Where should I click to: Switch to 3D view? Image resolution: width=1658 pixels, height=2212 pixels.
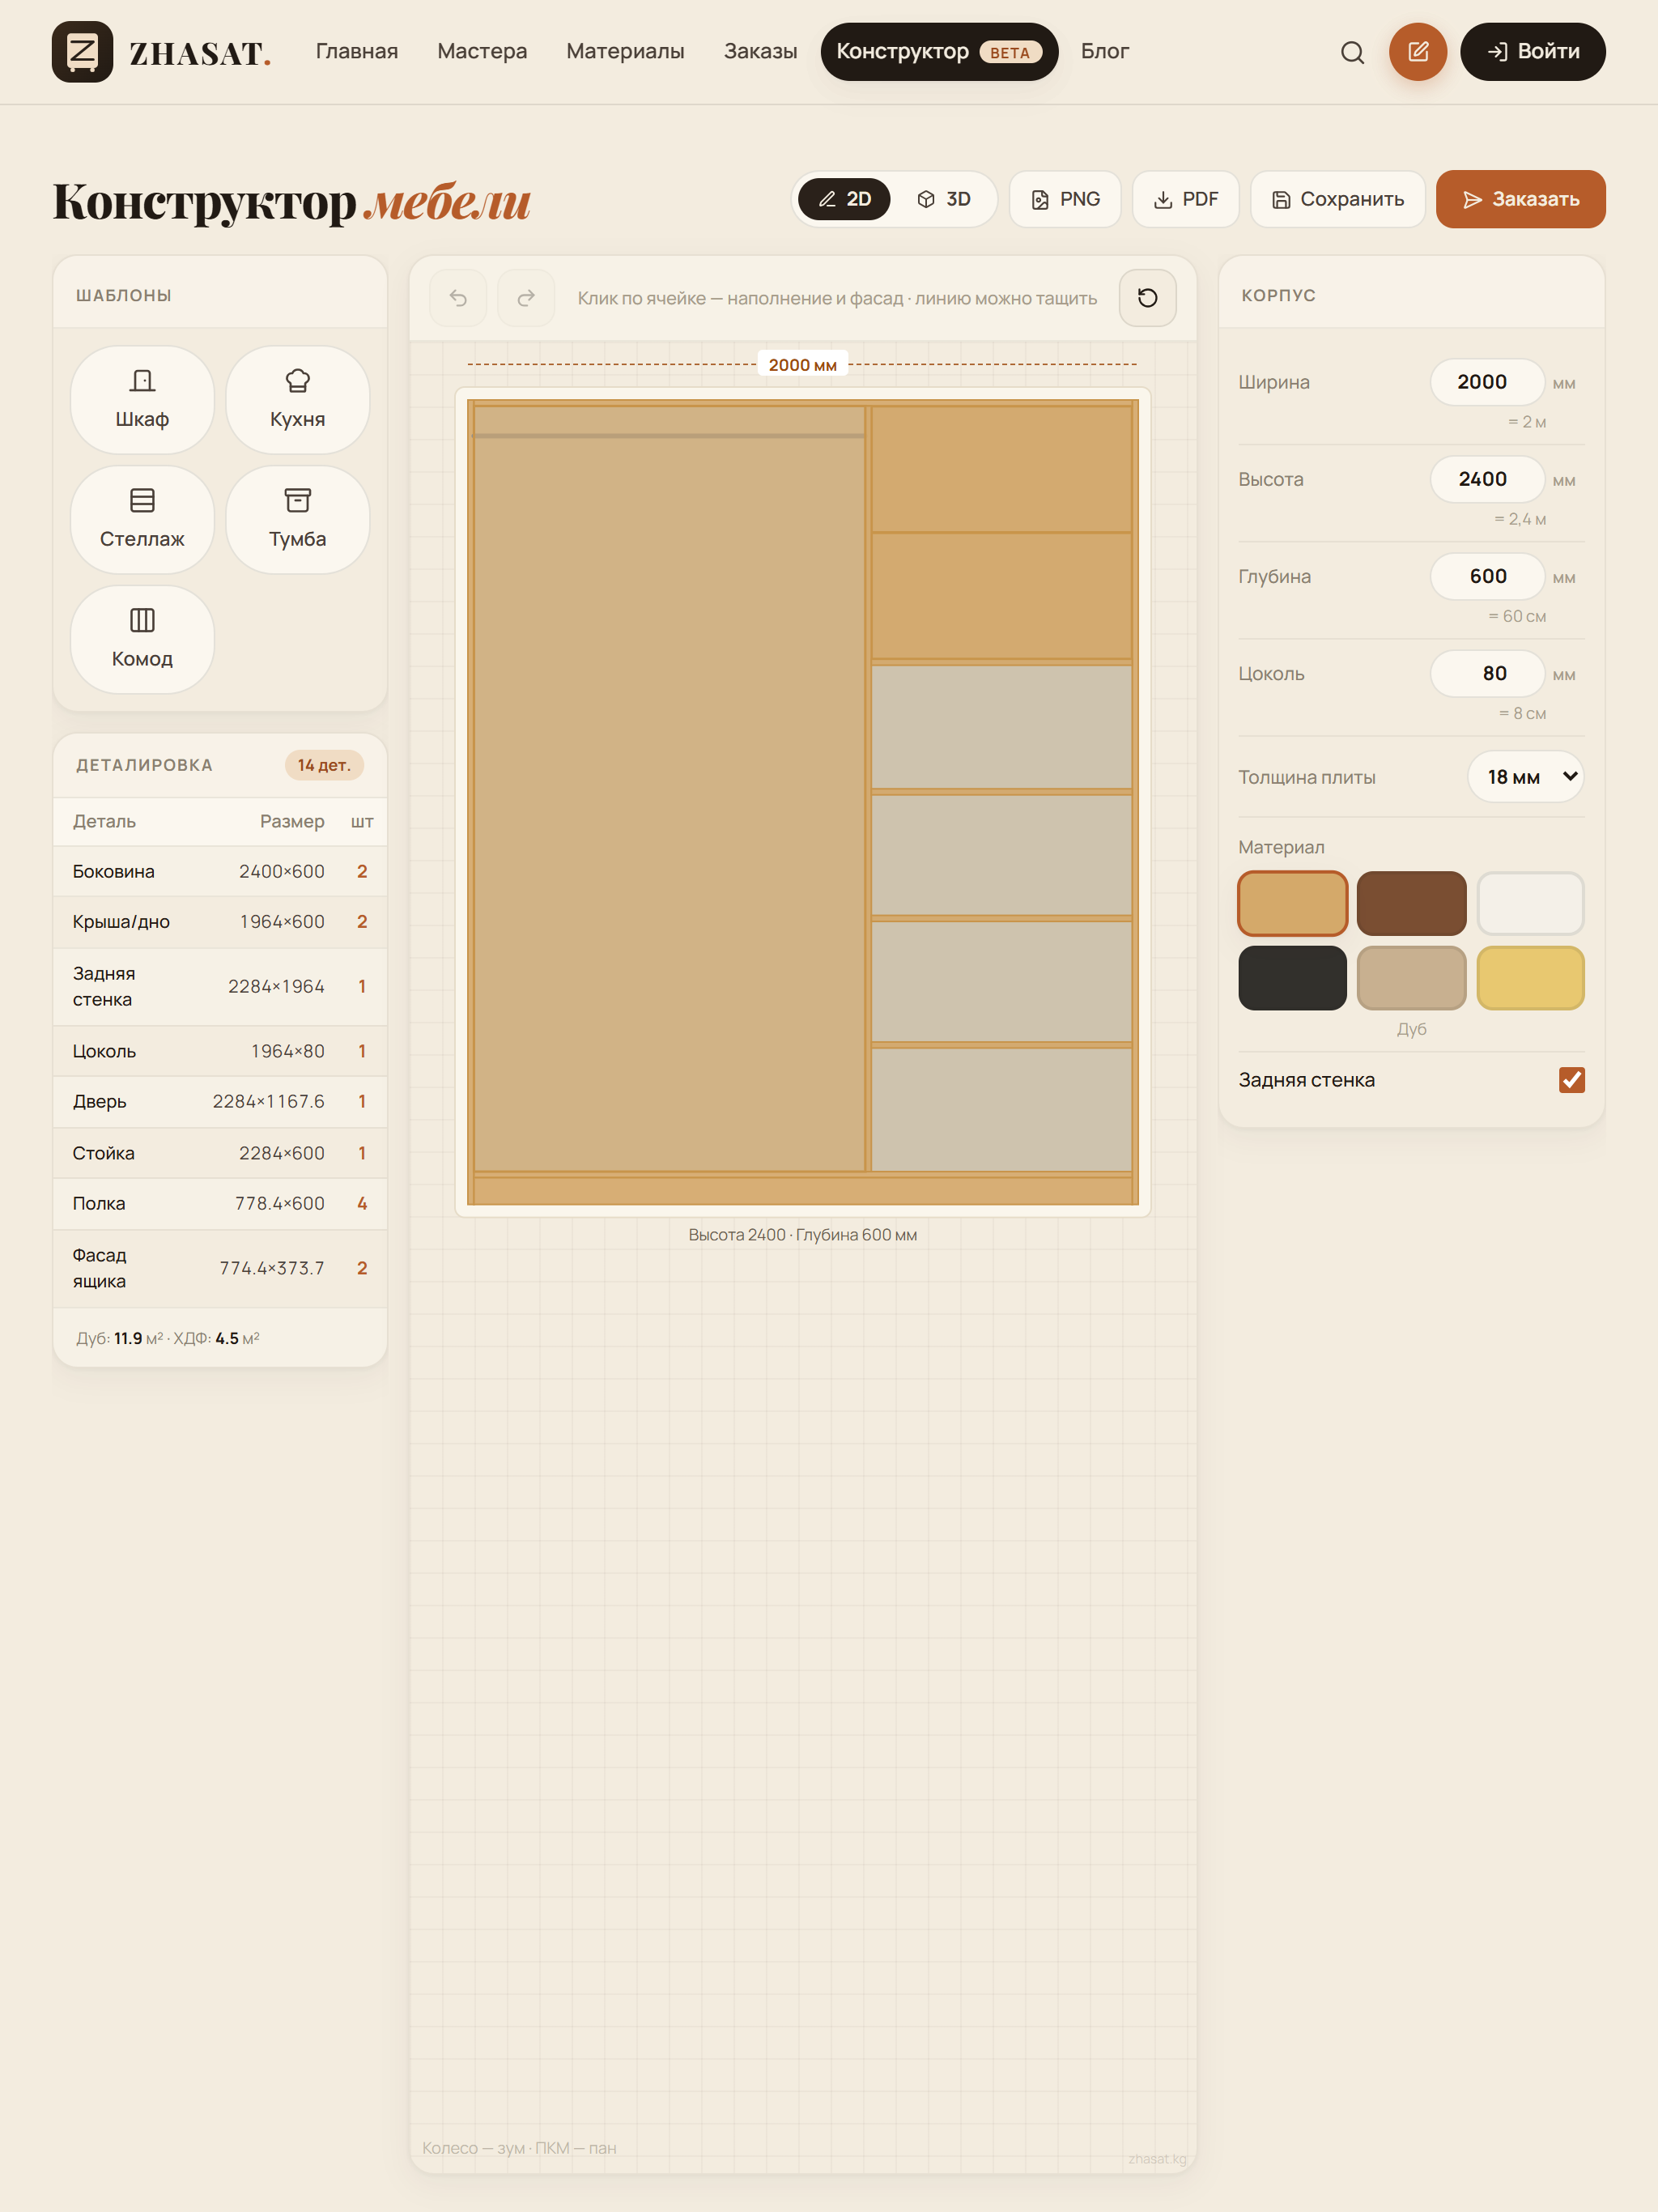click(943, 199)
